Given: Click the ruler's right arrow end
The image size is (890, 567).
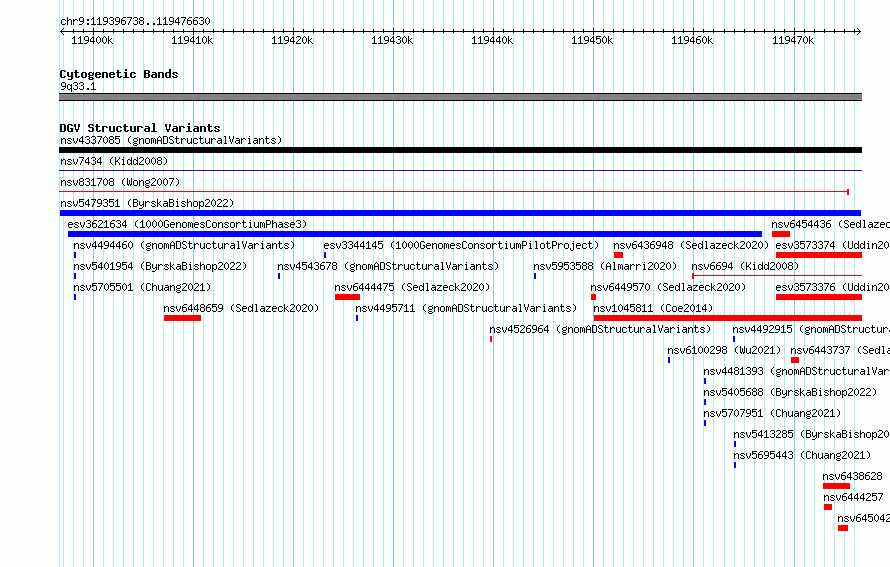Looking at the screenshot, I should [x=858, y=31].
